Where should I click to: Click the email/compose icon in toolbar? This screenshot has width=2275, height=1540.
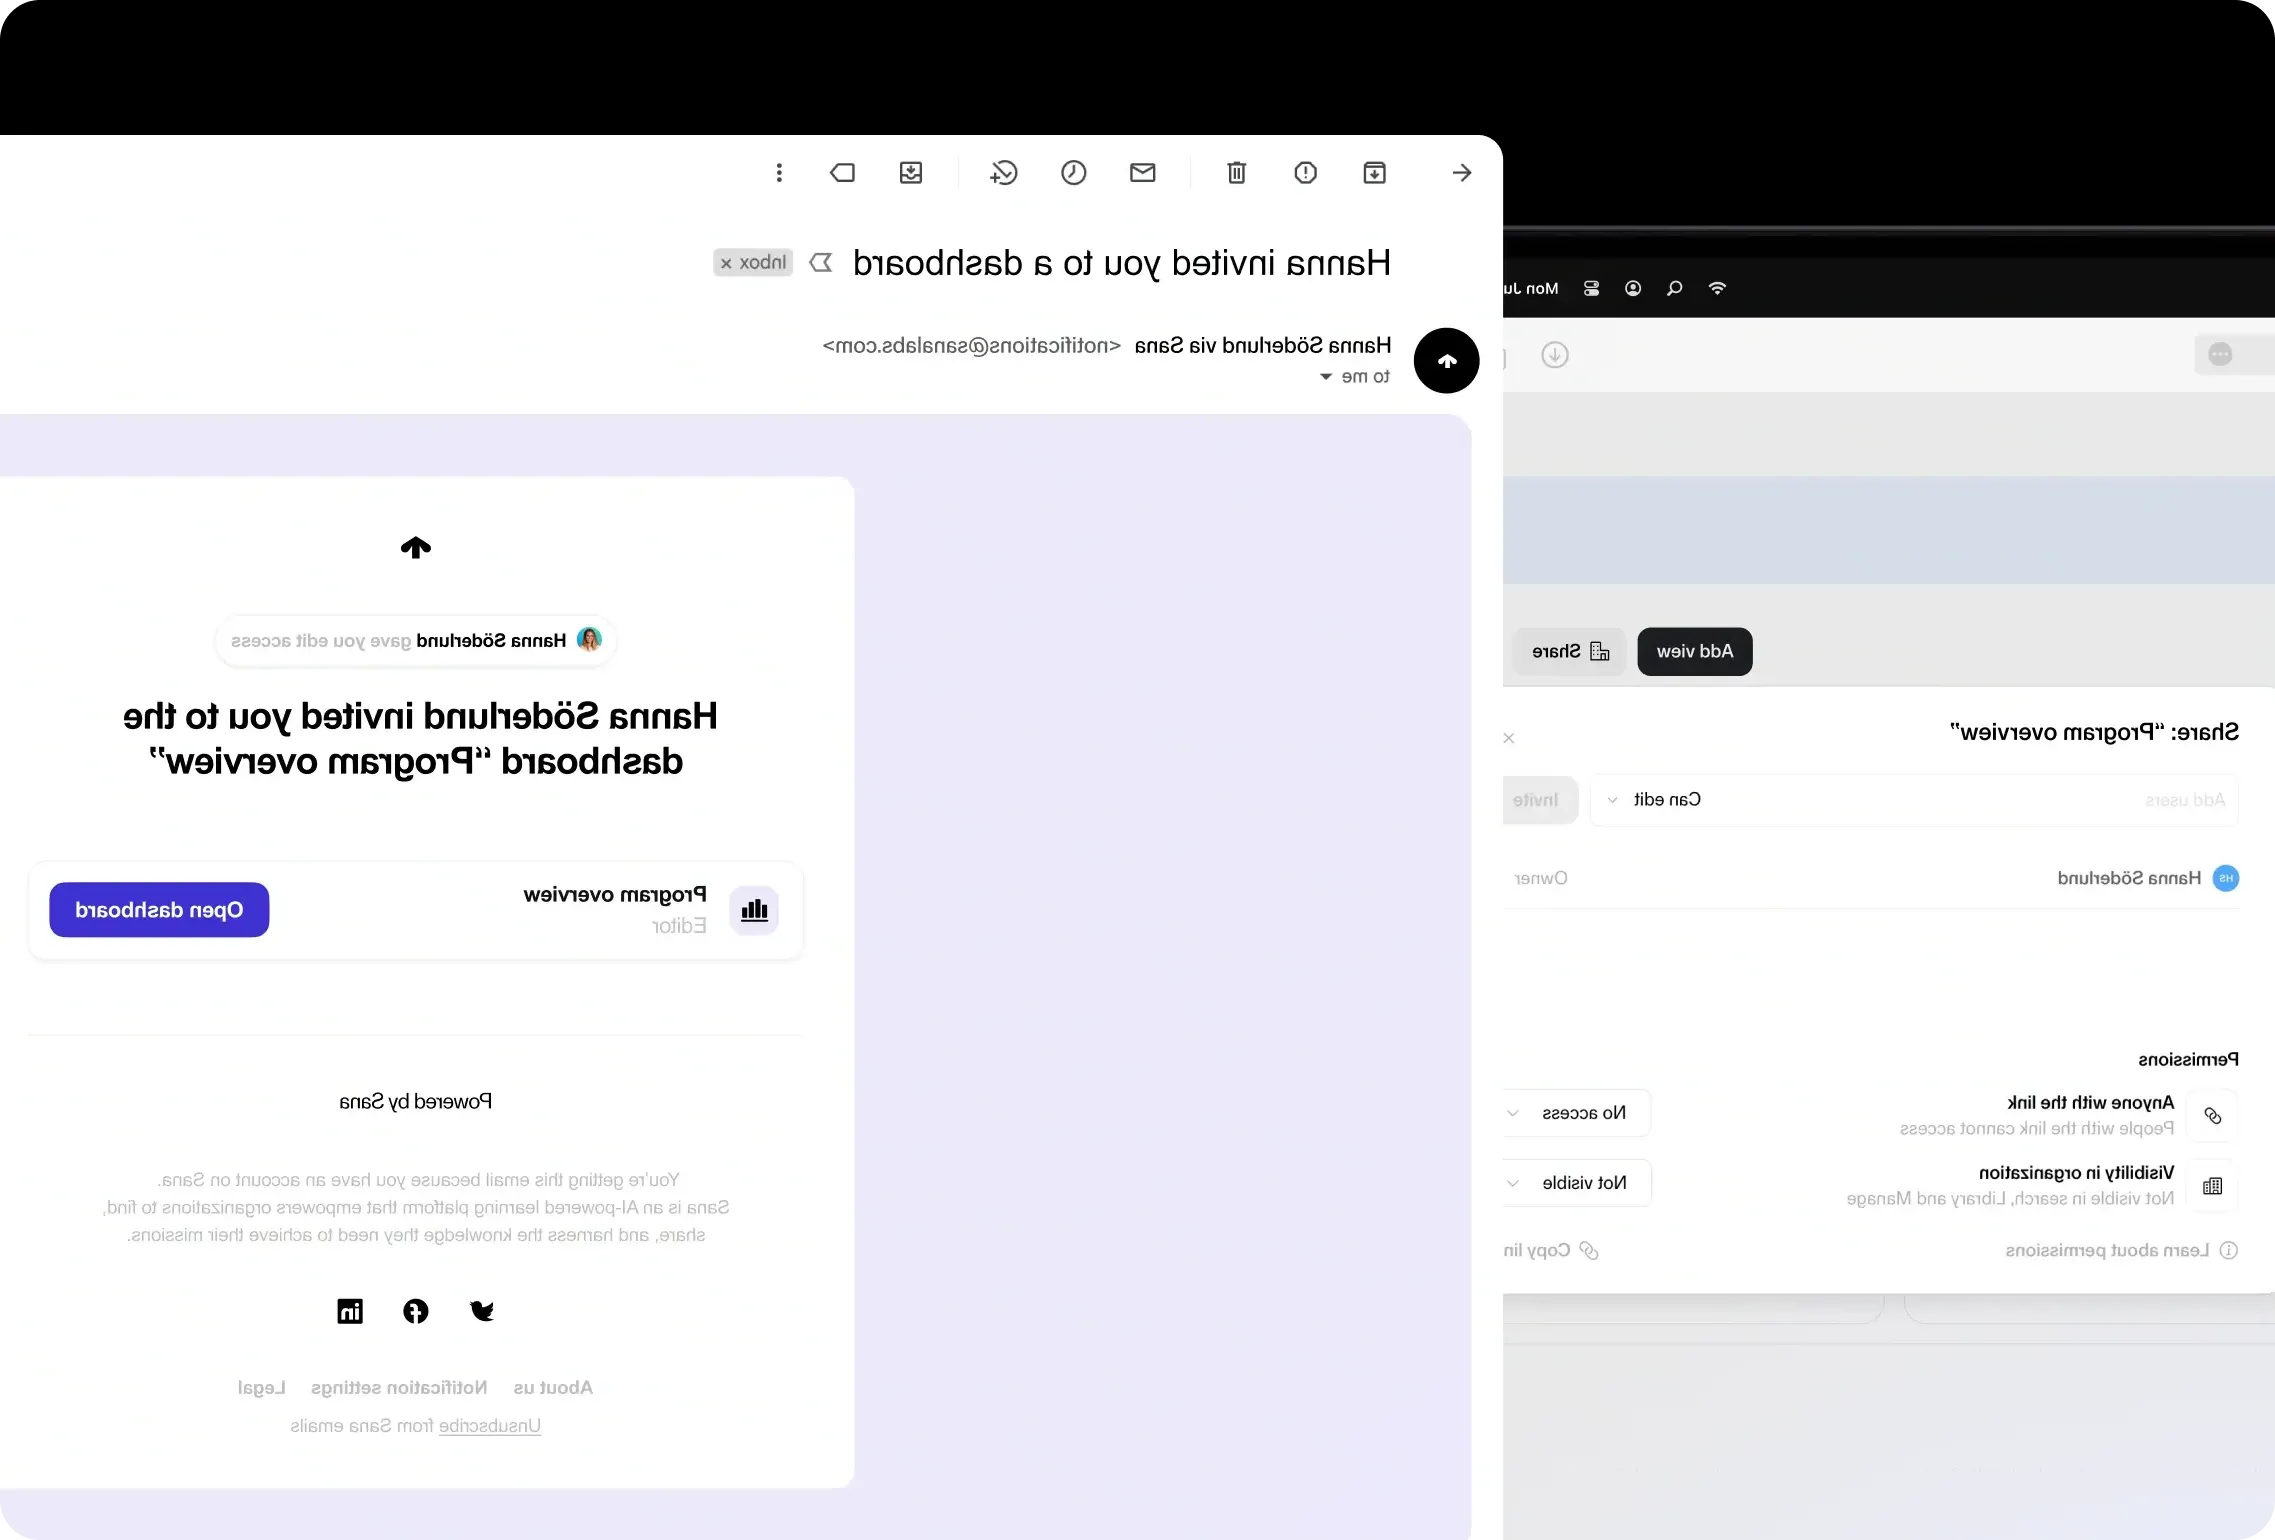pos(1143,172)
